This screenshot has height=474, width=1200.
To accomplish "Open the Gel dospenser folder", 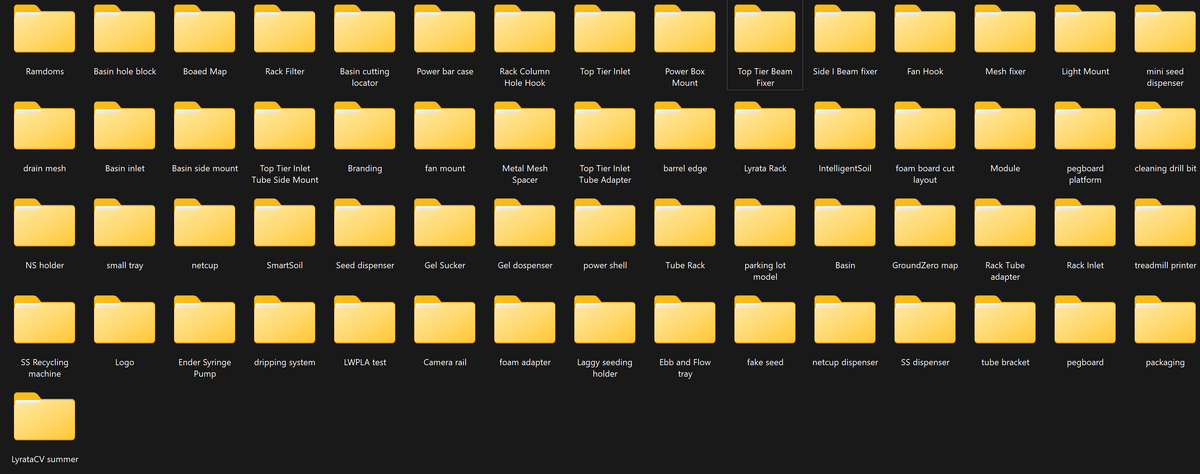I will click(x=525, y=222).
